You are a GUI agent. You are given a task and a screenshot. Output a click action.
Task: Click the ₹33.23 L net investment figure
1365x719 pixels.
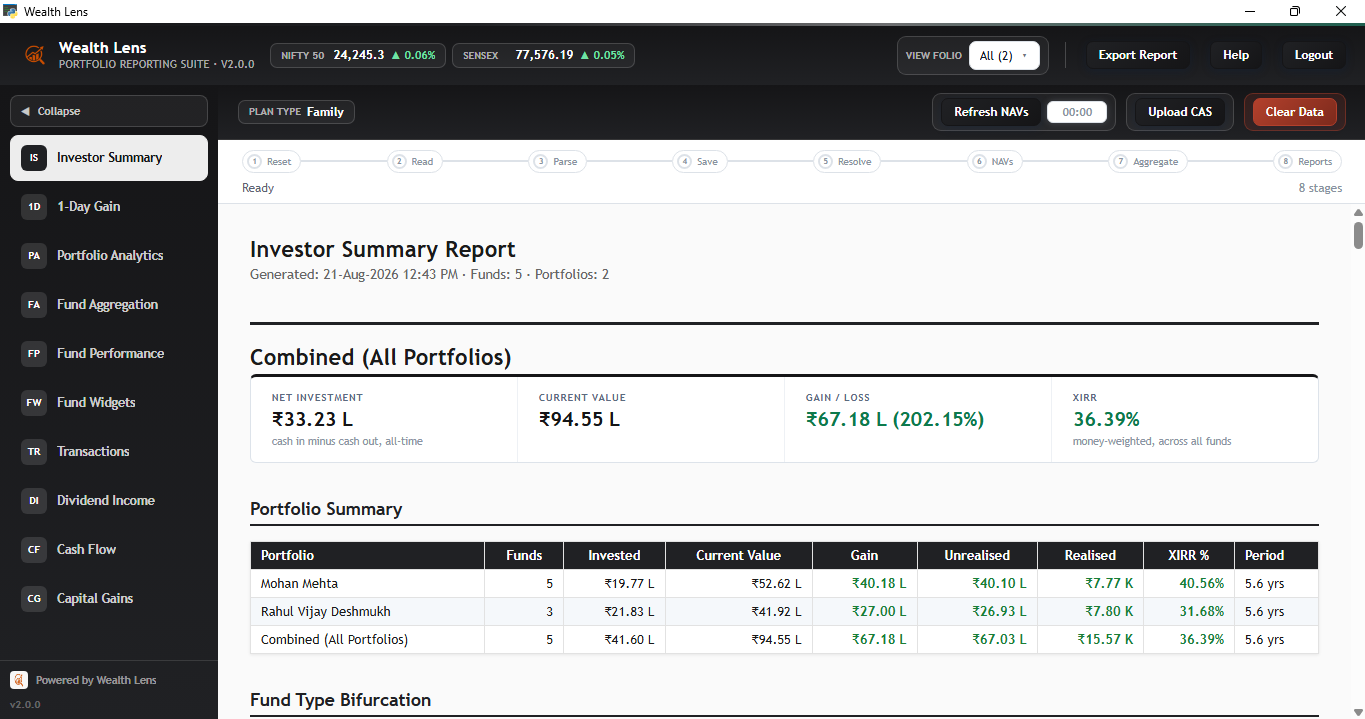pyautogui.click(x=312, y=419)
